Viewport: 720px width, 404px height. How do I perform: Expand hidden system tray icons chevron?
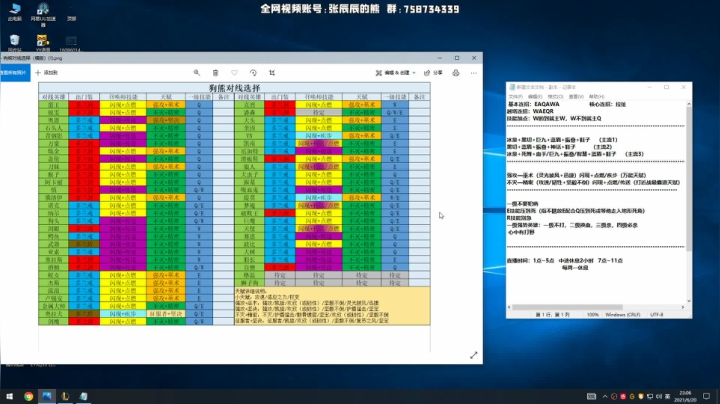(x=605, y=396)
